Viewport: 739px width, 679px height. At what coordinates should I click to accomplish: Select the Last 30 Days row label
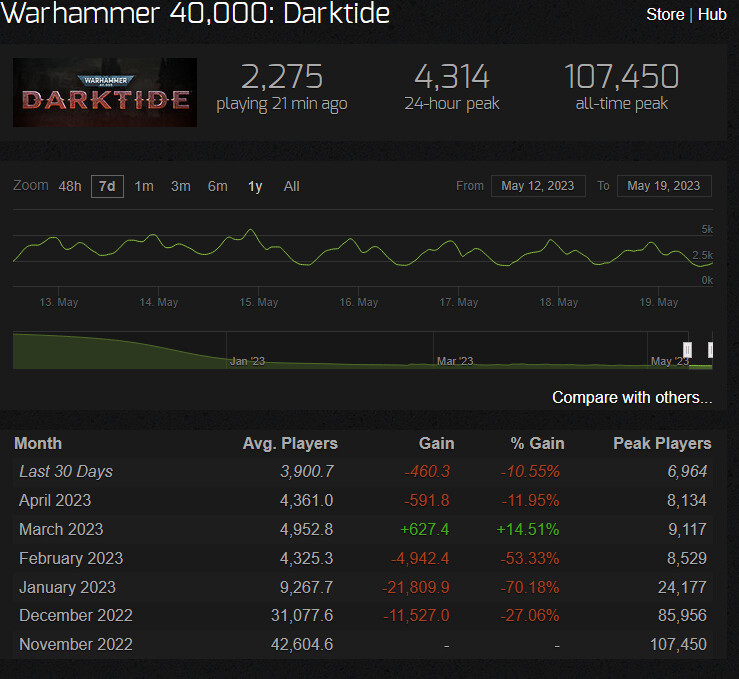point(66,472)
